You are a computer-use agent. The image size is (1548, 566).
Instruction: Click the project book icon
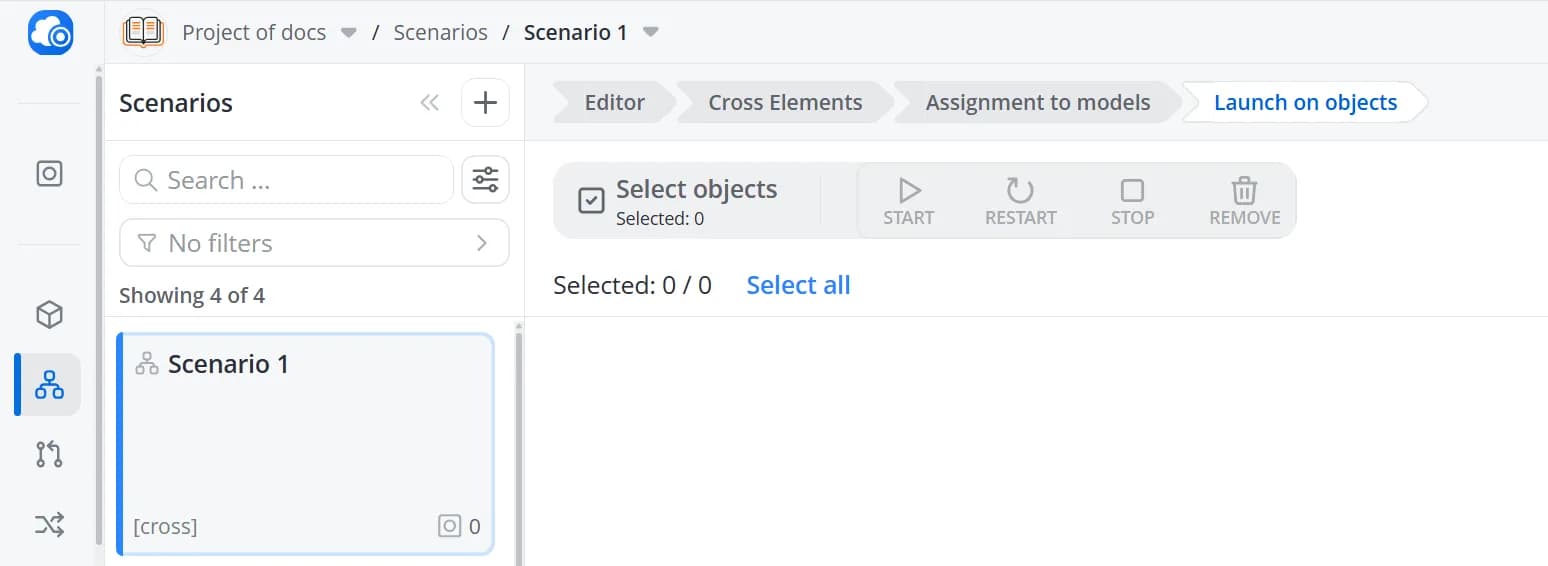click(143, 32)
